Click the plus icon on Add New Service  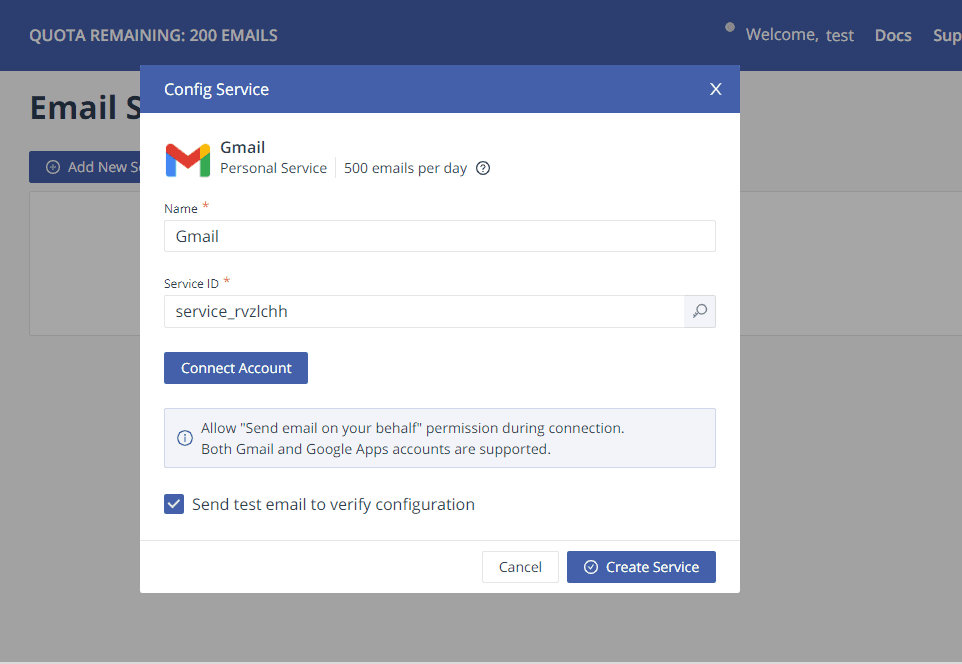point(53,167)
